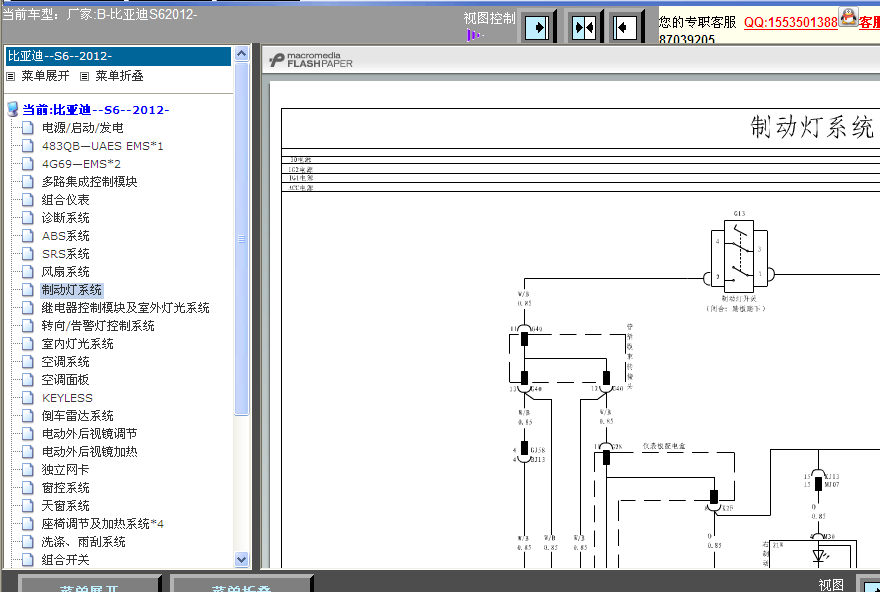
Task: Click the 制动灯开关 label in the diagram
Action: [x=739, y=299]
